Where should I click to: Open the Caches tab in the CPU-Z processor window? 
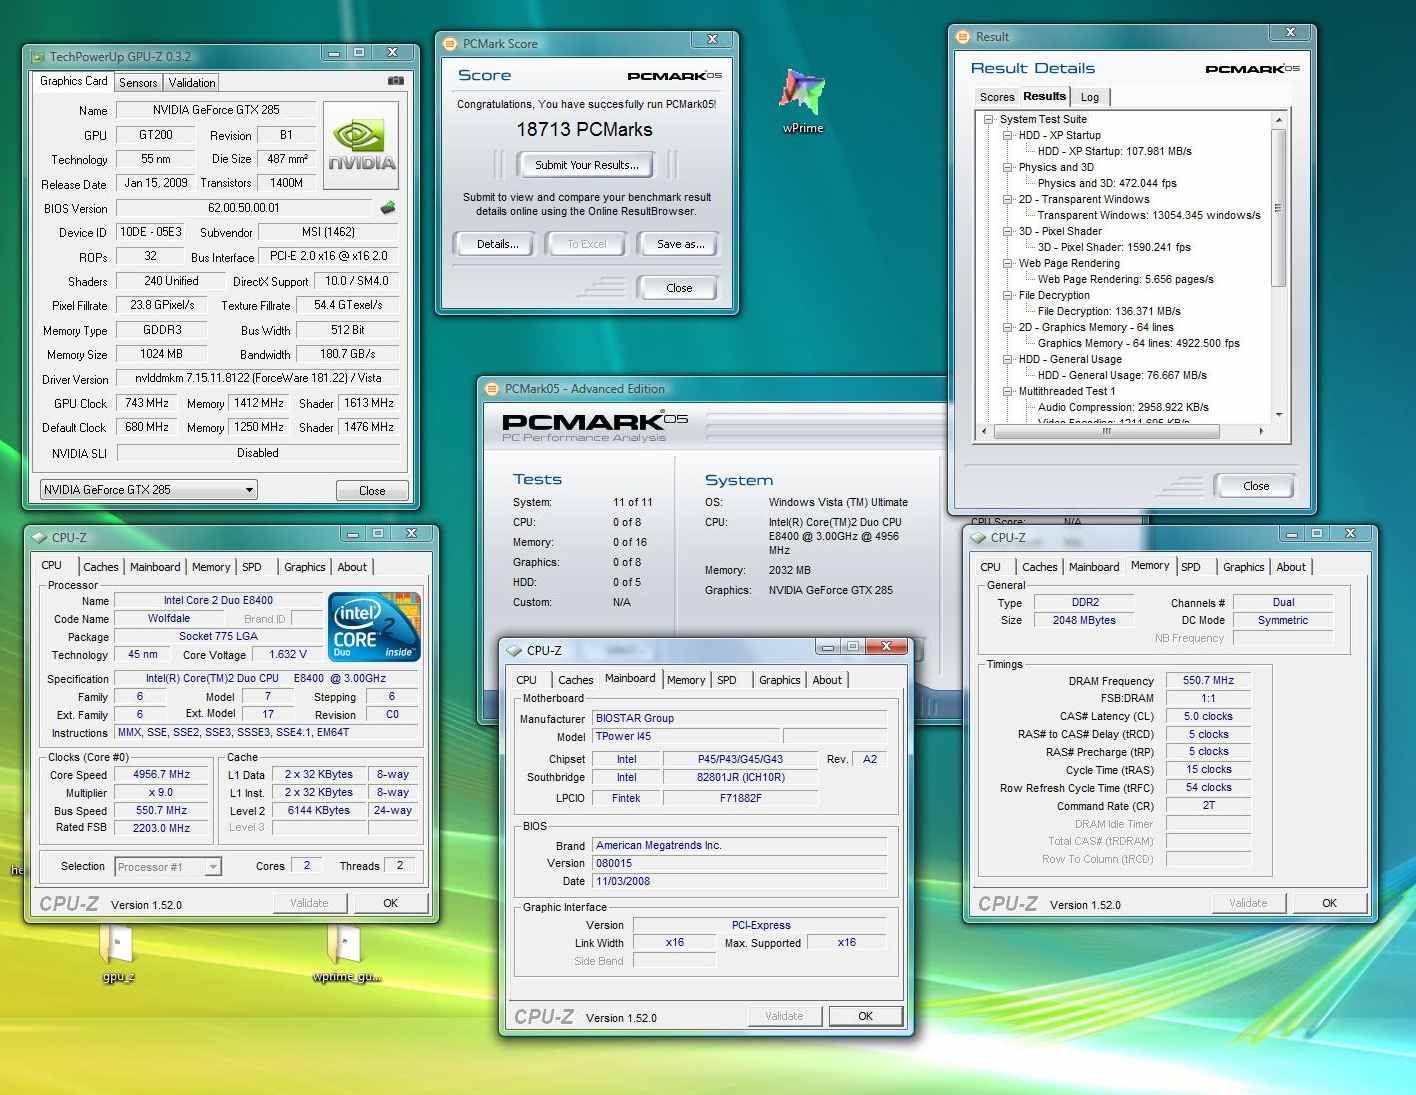pyautogui.click(x=101, y=567)
